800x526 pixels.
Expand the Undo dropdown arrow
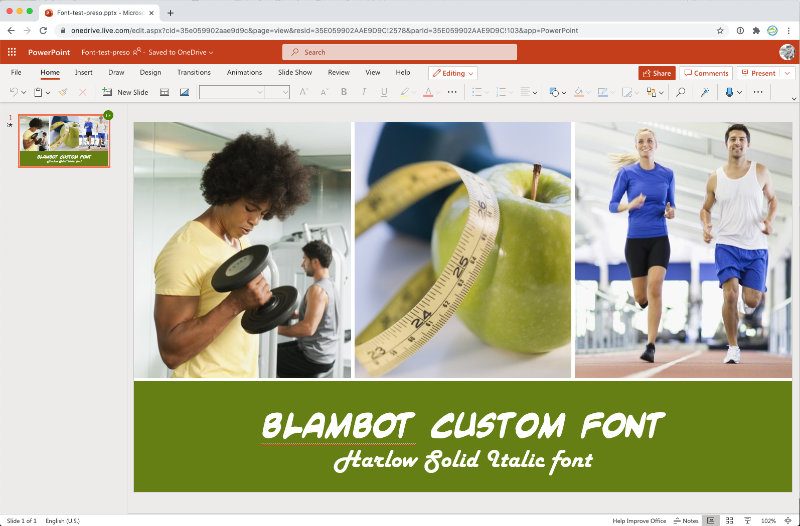click(23, 93)
